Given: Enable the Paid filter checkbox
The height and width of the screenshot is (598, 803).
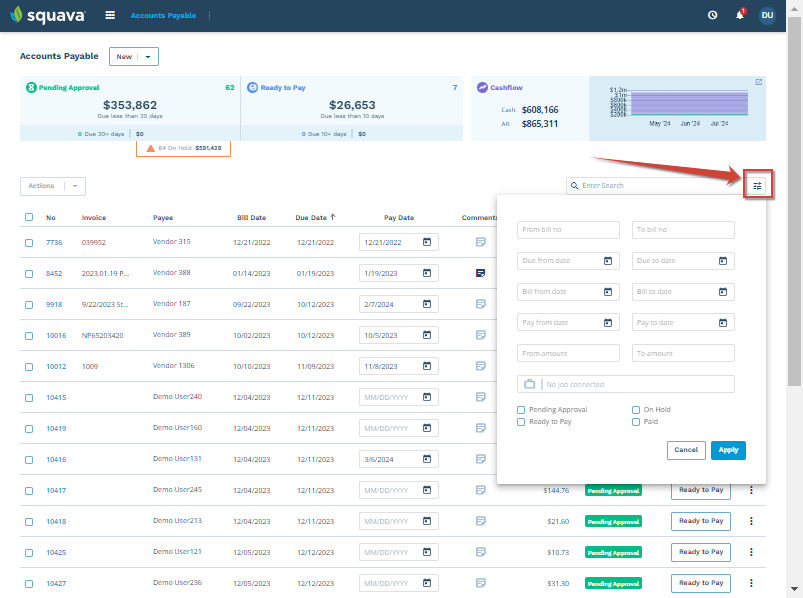Looking at the screenshot, I should coord(636,422).
